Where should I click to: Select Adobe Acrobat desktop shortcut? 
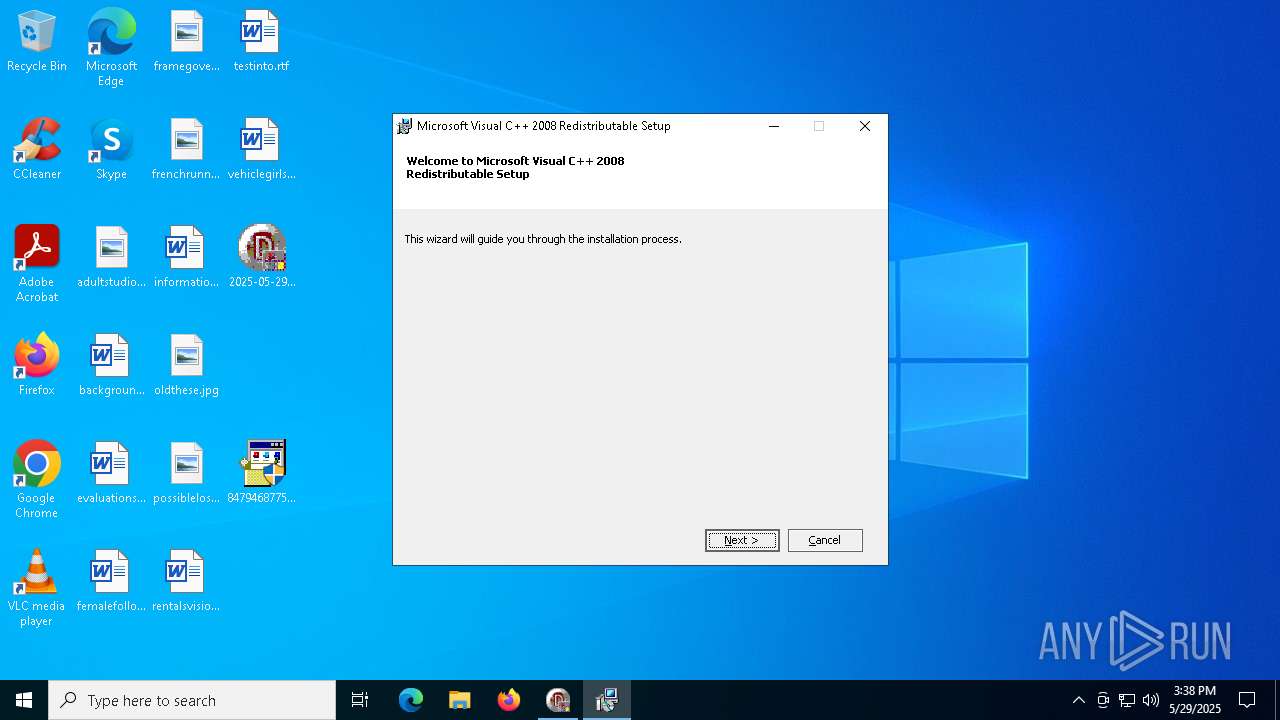pos(37,264)
